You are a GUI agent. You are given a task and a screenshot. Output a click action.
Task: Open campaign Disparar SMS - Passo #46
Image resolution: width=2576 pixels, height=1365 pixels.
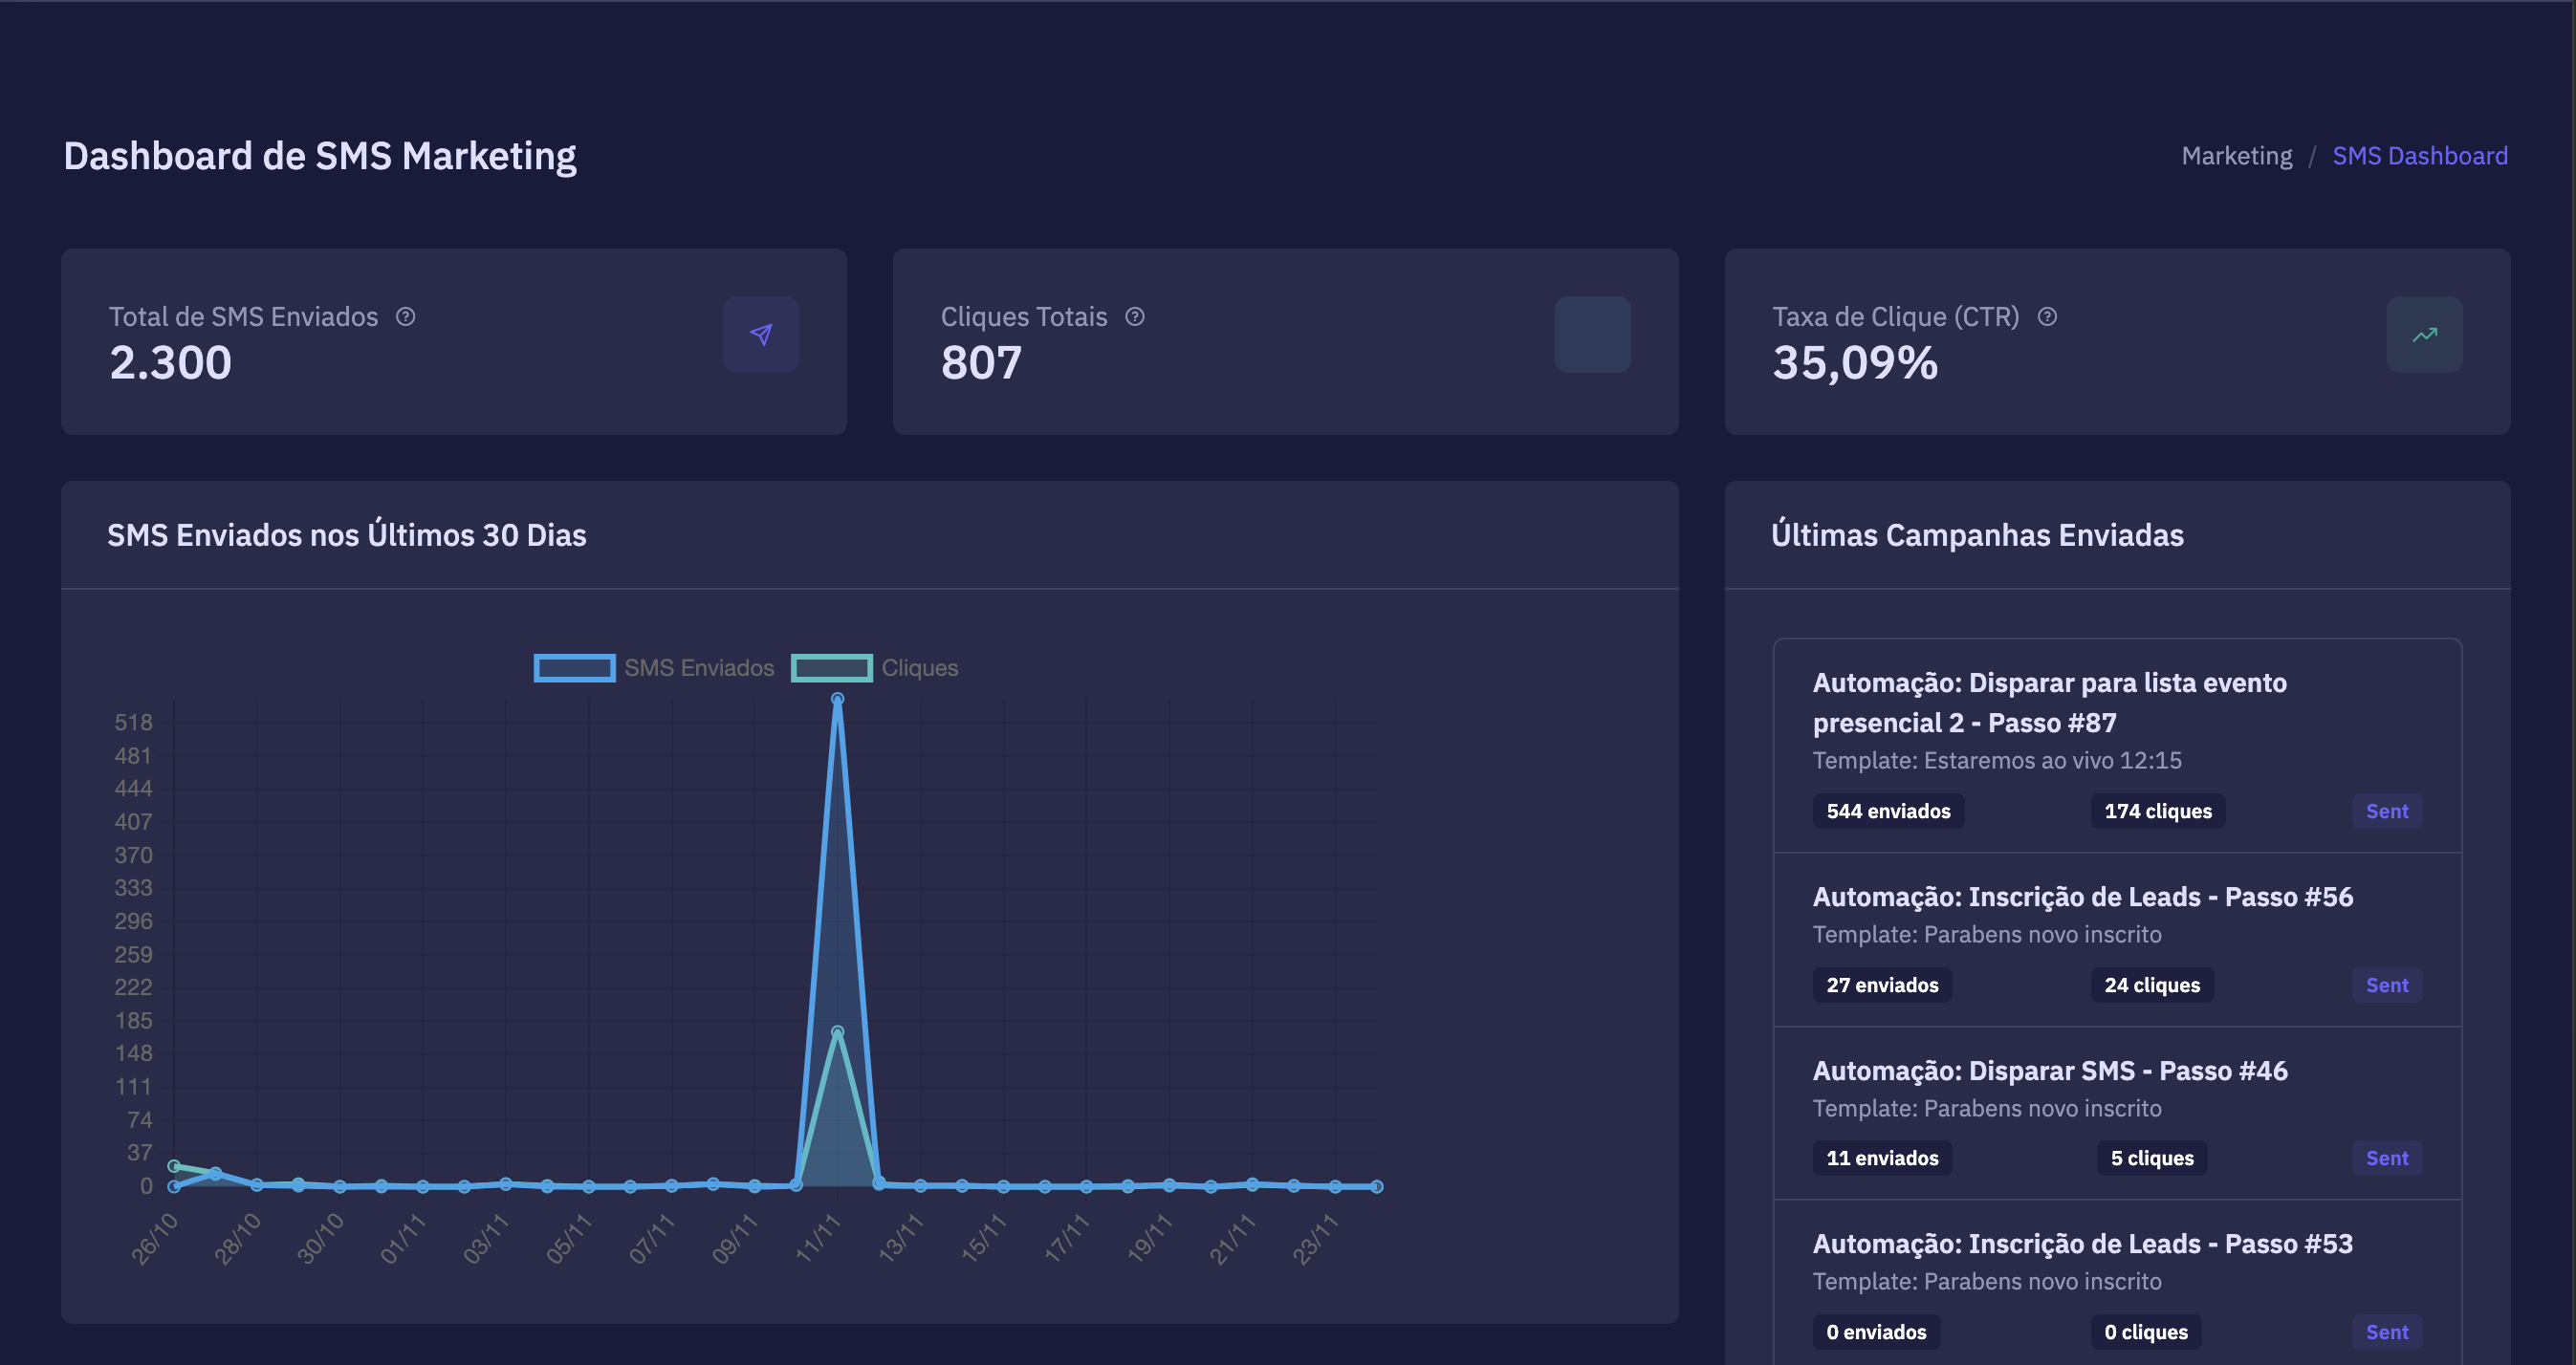(2049, 1071)
